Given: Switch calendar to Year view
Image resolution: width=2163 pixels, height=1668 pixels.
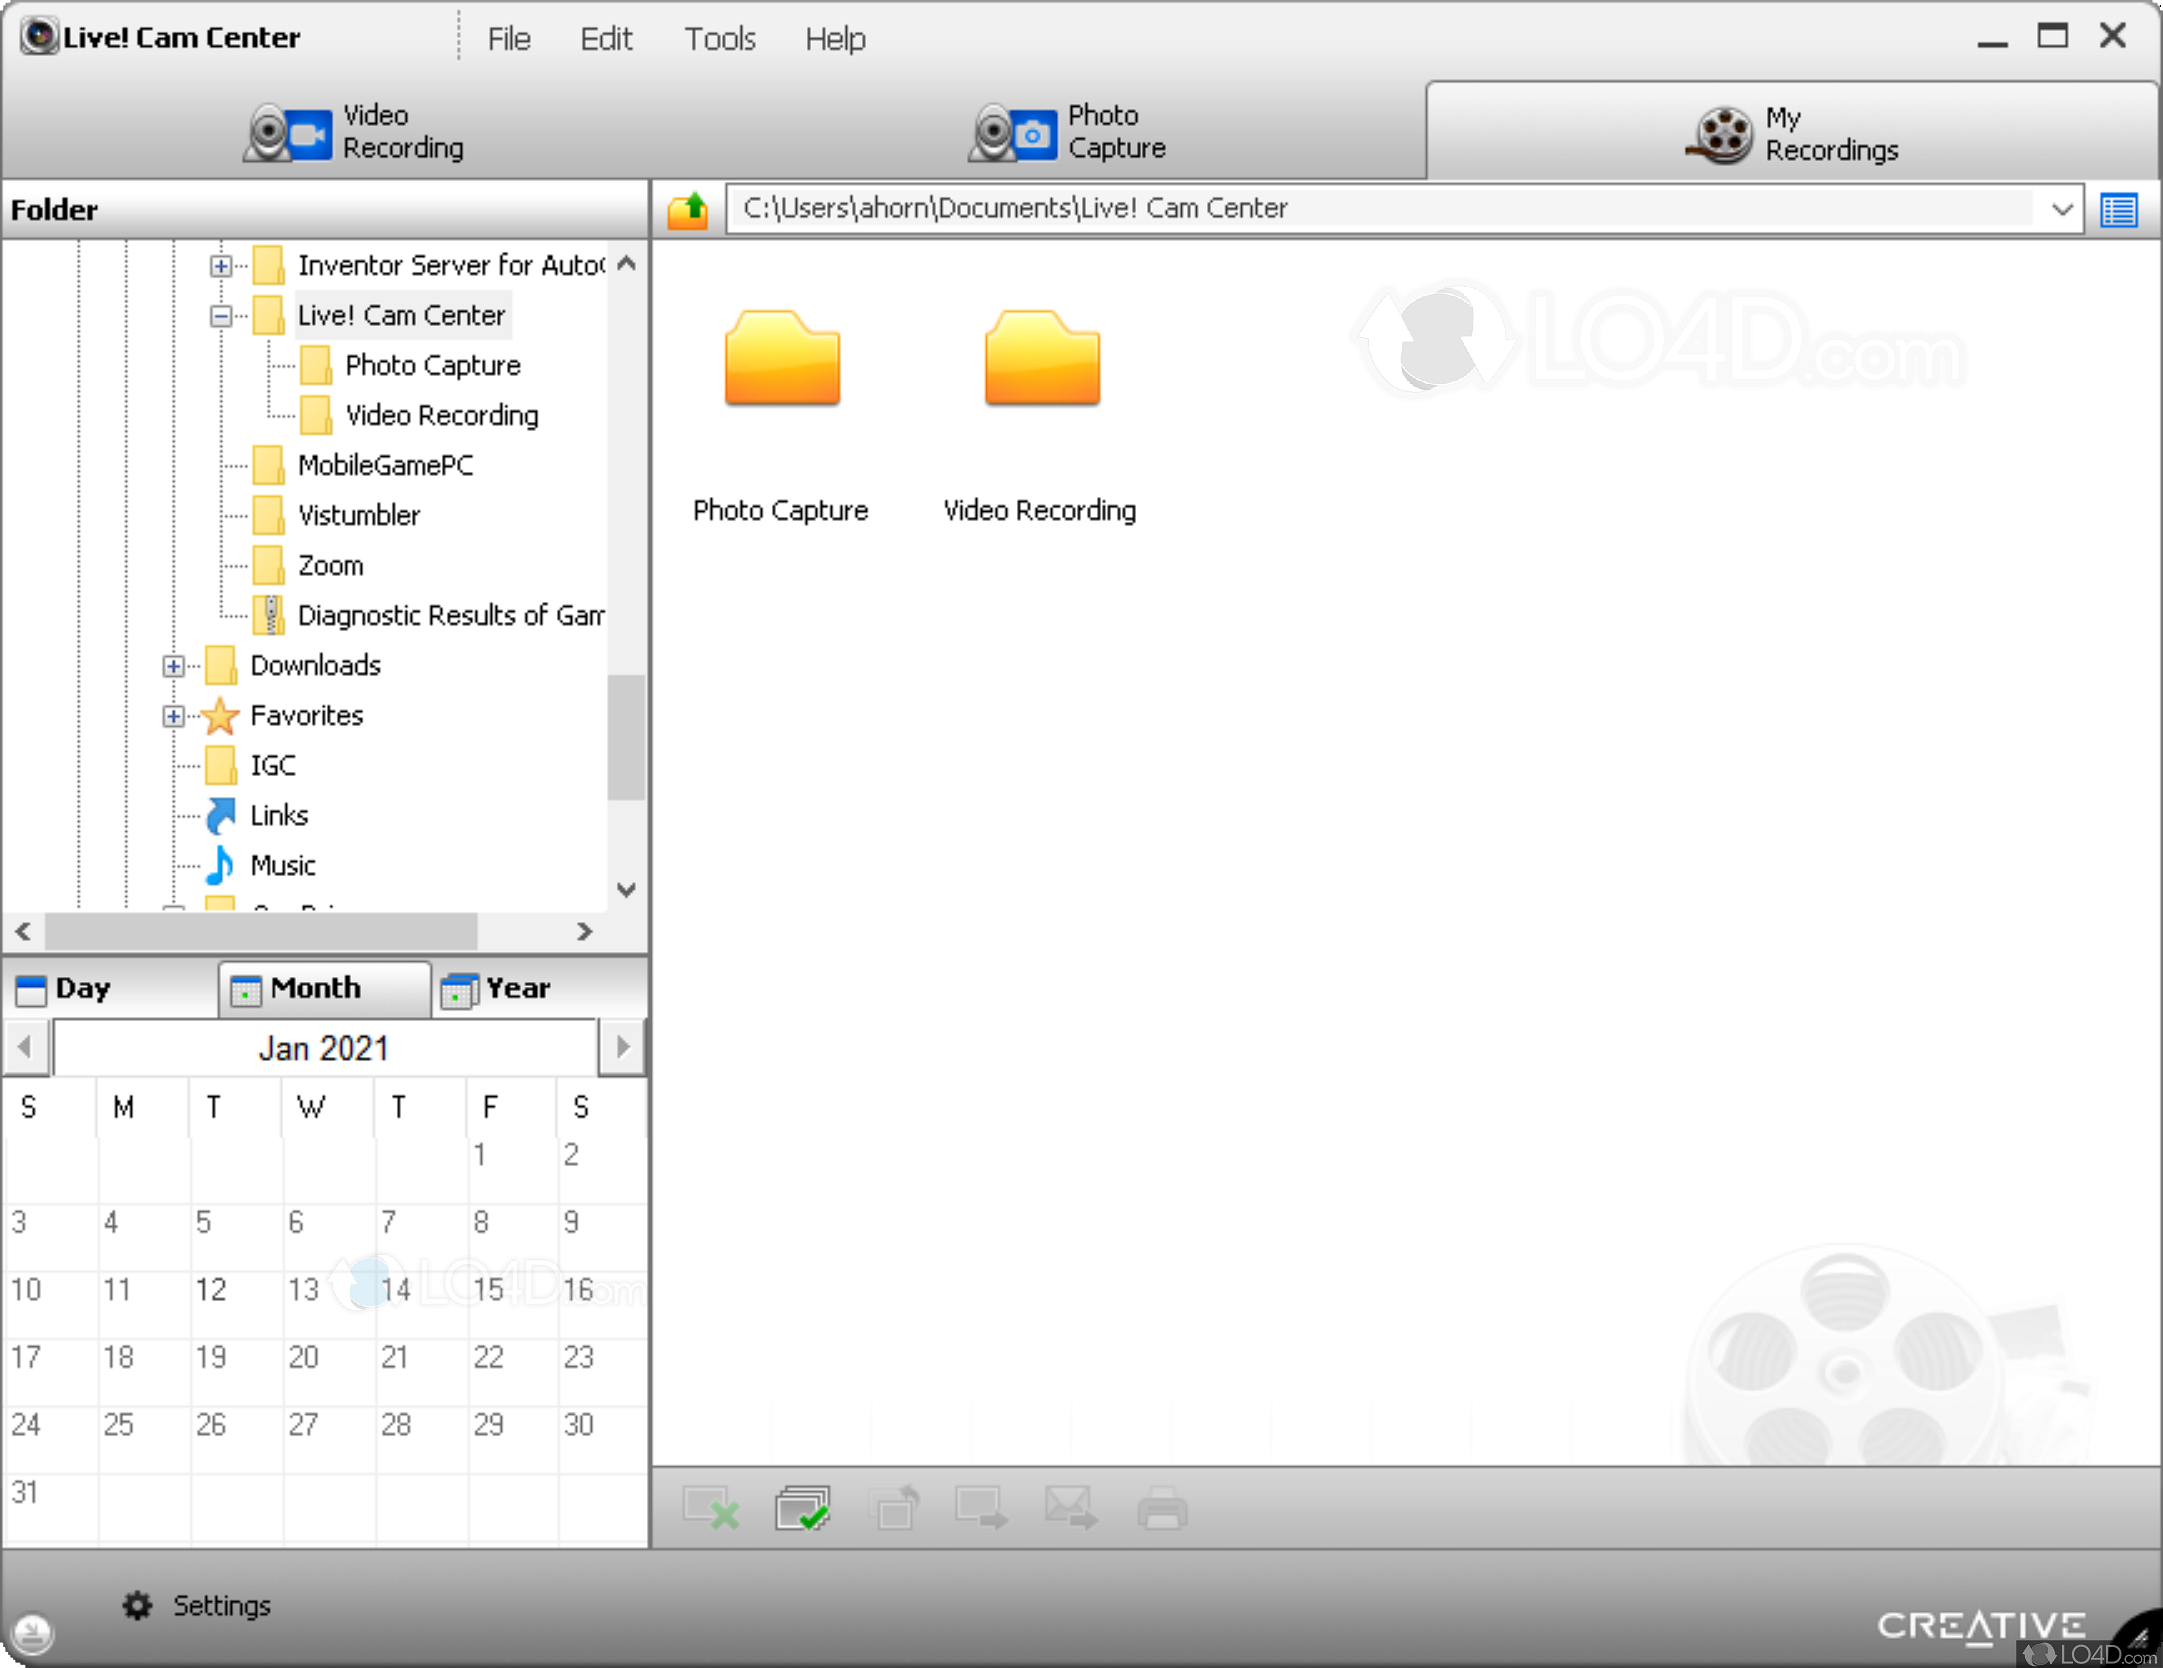Looking at the screenshot, I should [x=496, y=989].
